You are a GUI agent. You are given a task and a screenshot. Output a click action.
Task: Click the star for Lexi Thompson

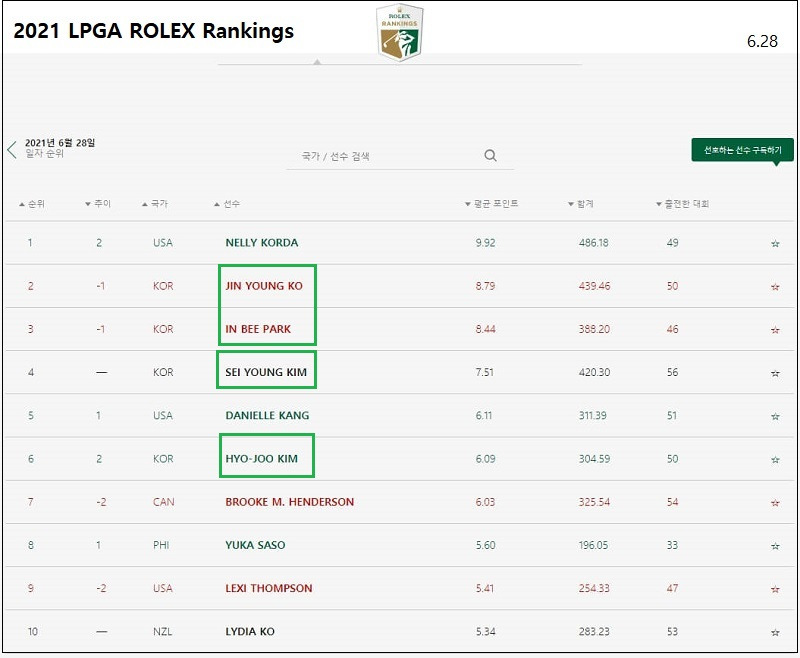tap(775, 590)
